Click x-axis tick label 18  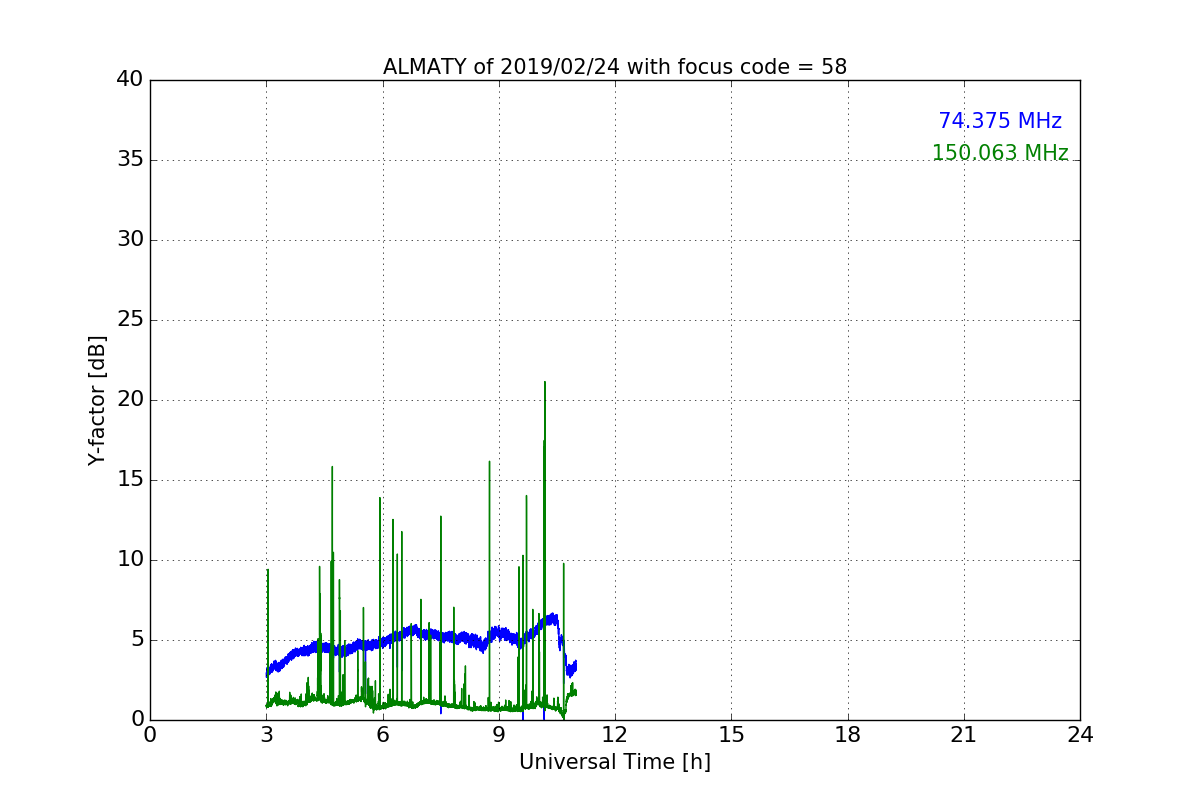(x=848, y=735)
